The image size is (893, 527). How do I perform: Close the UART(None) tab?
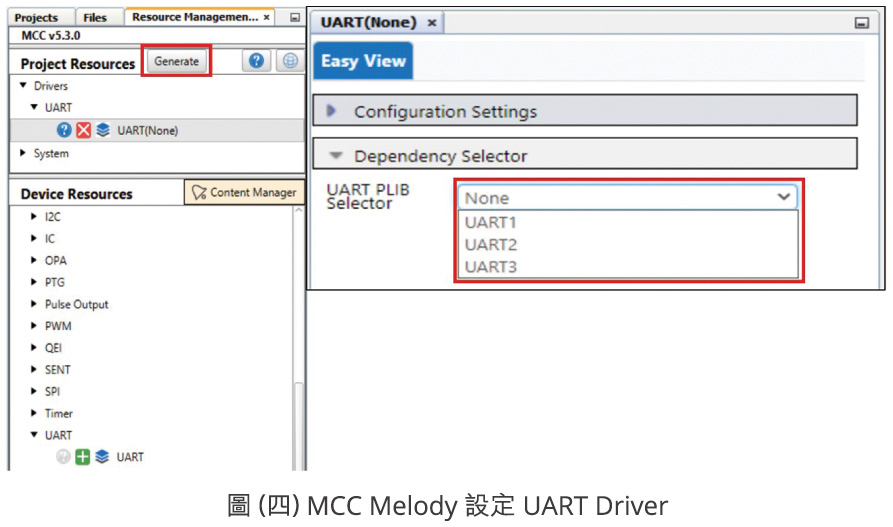point(431,23)
